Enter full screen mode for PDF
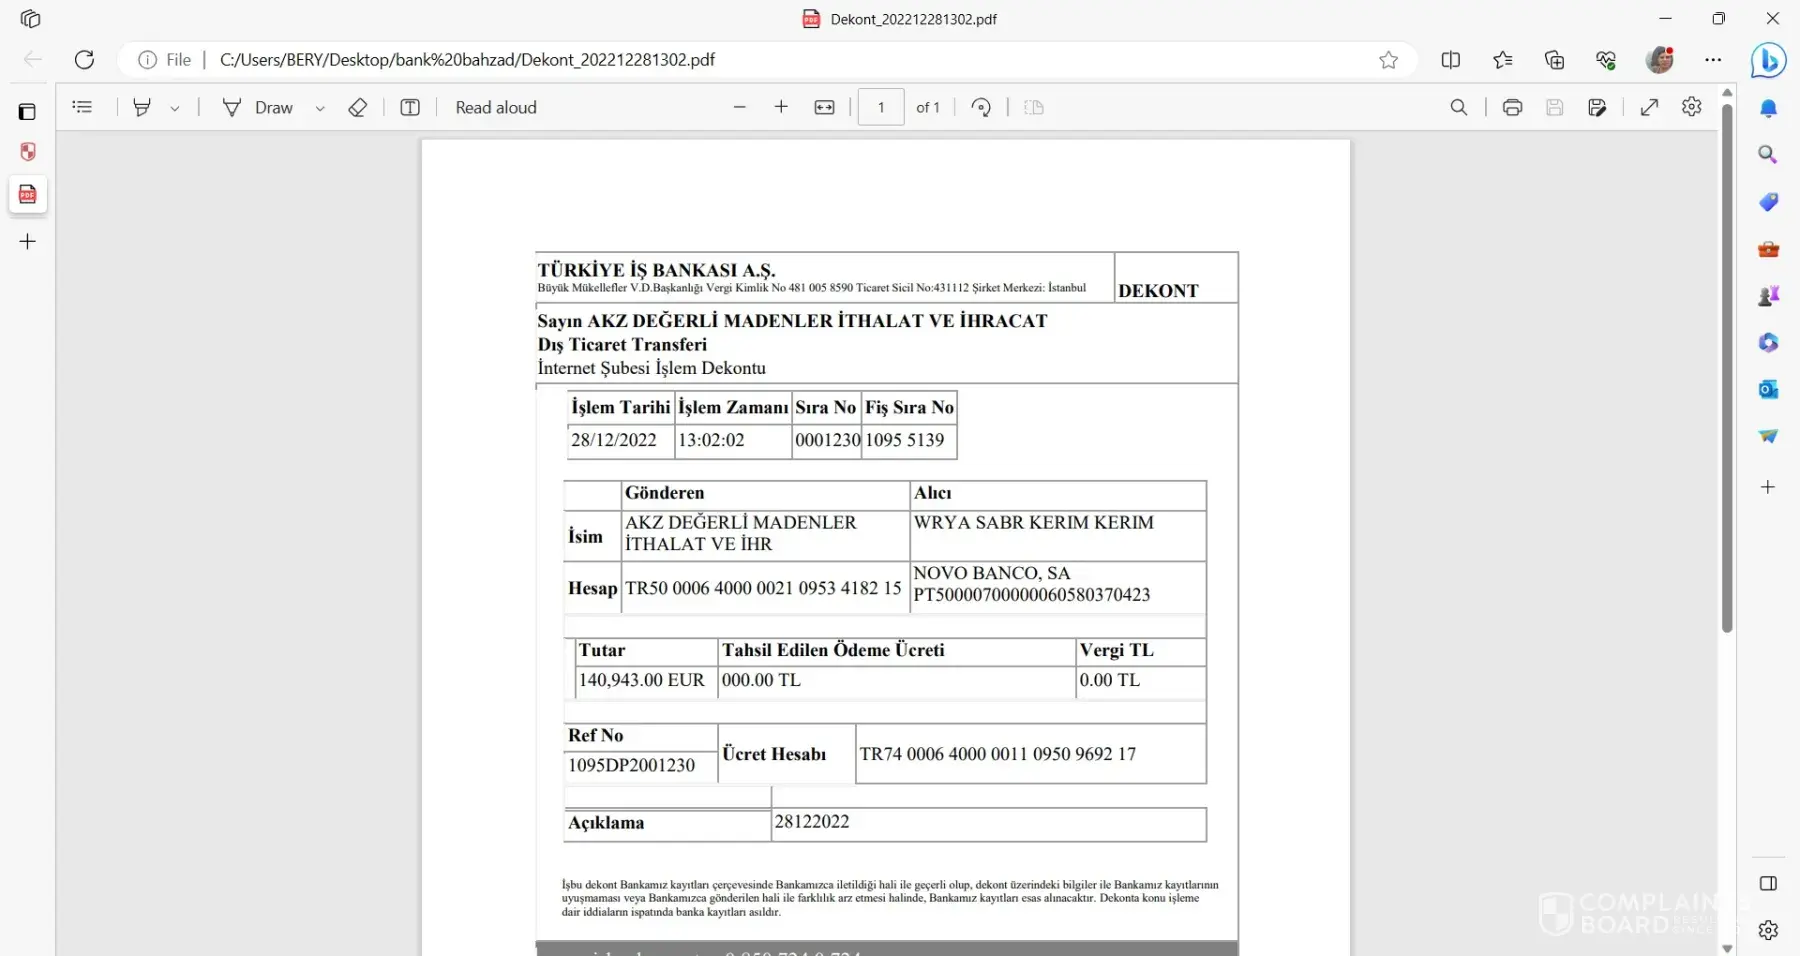 click(1649, 107)
